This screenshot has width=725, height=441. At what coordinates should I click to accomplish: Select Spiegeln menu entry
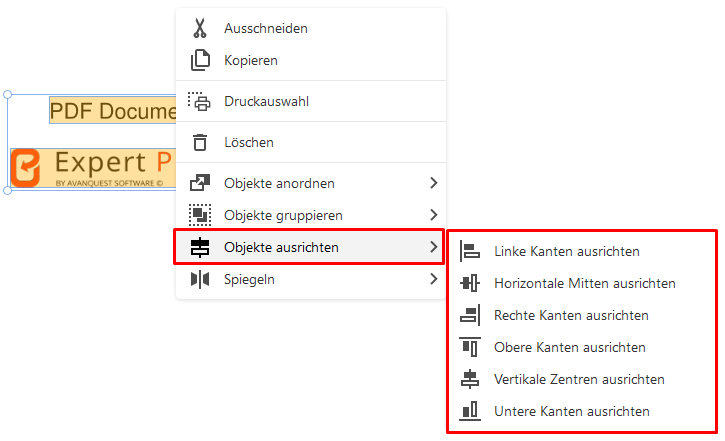click(309, 279)
